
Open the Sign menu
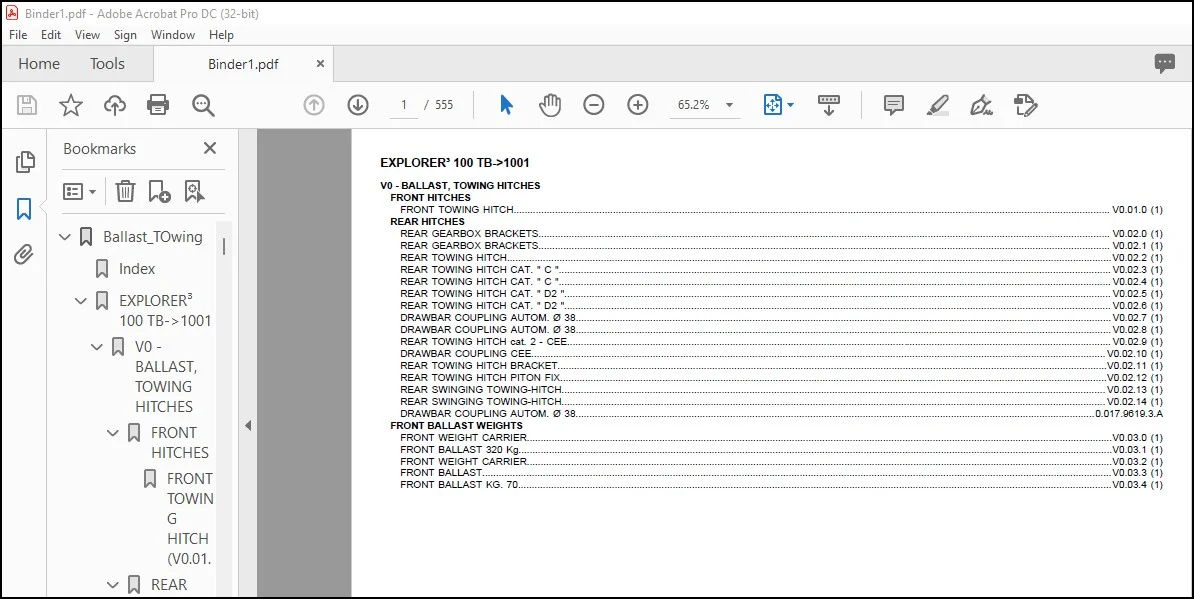tap(125, 35)
